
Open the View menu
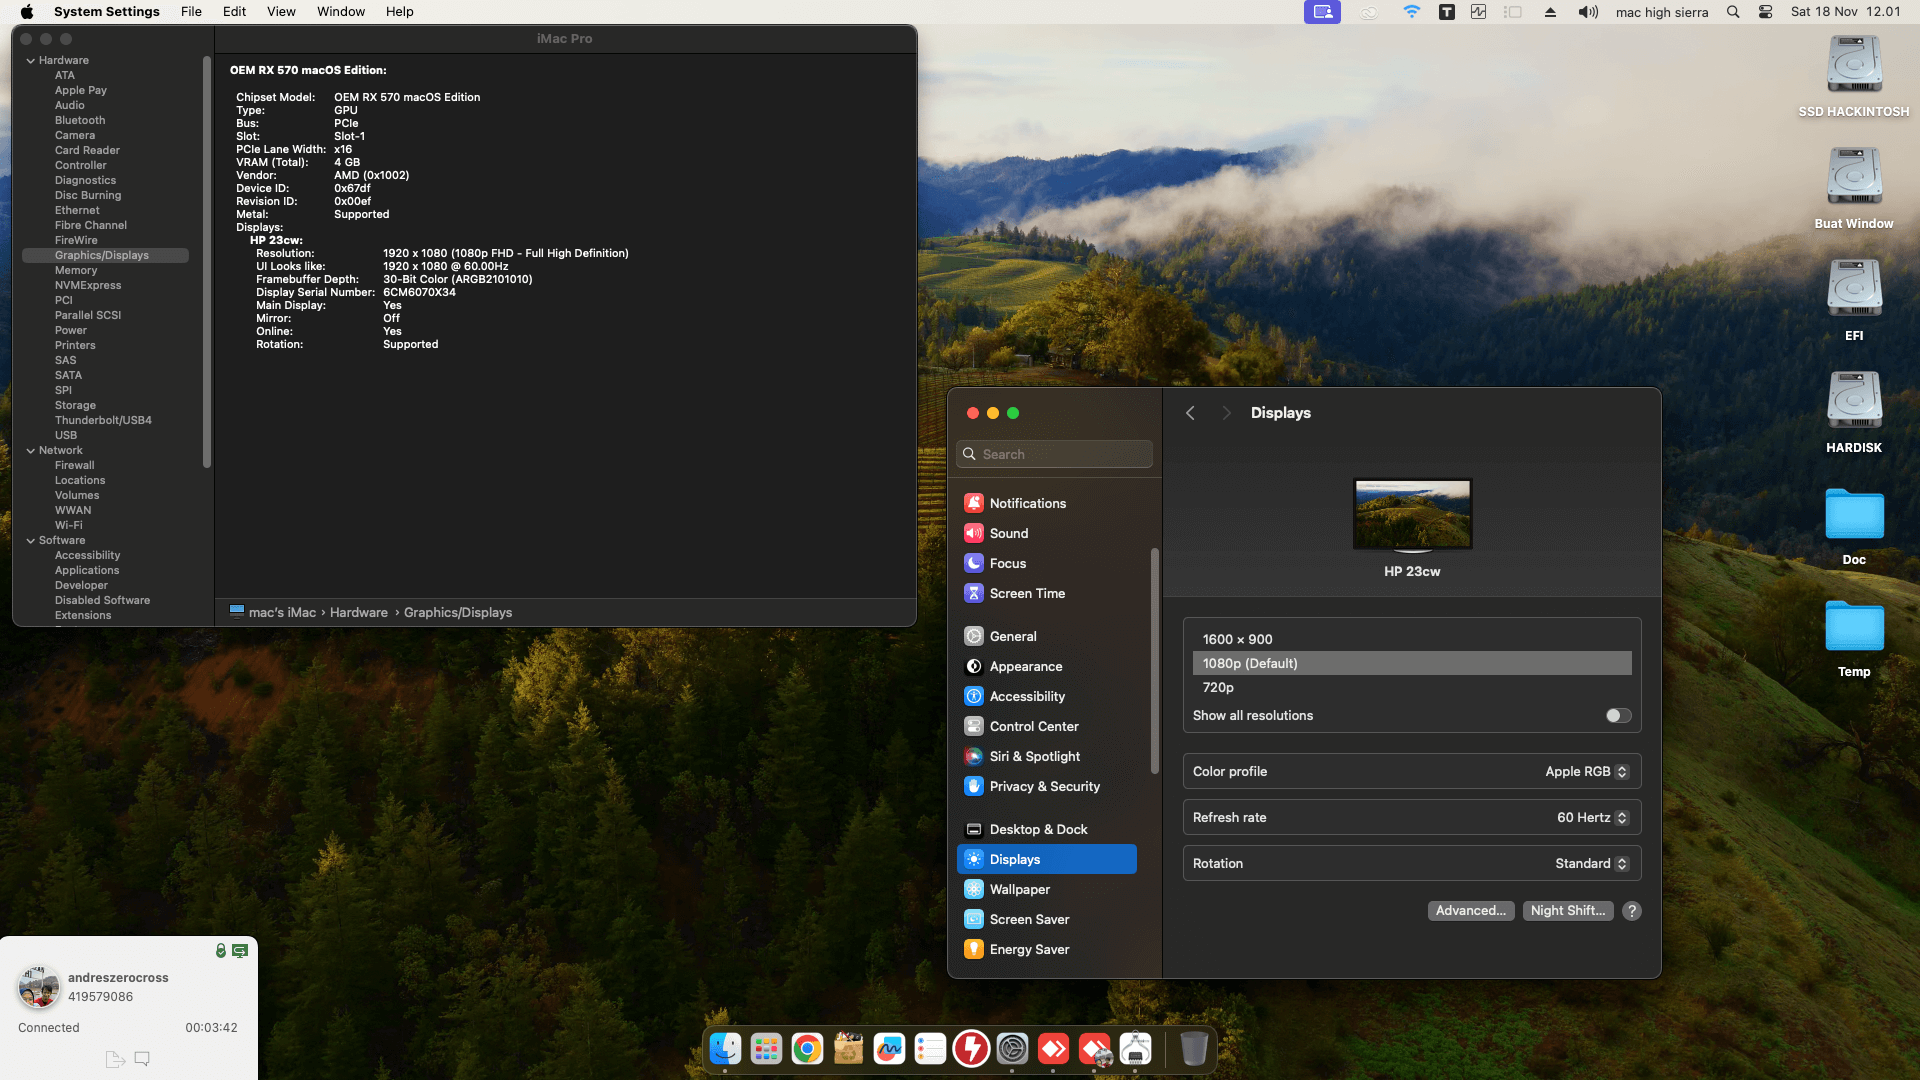pyautogui.click(x=281, y=12)
